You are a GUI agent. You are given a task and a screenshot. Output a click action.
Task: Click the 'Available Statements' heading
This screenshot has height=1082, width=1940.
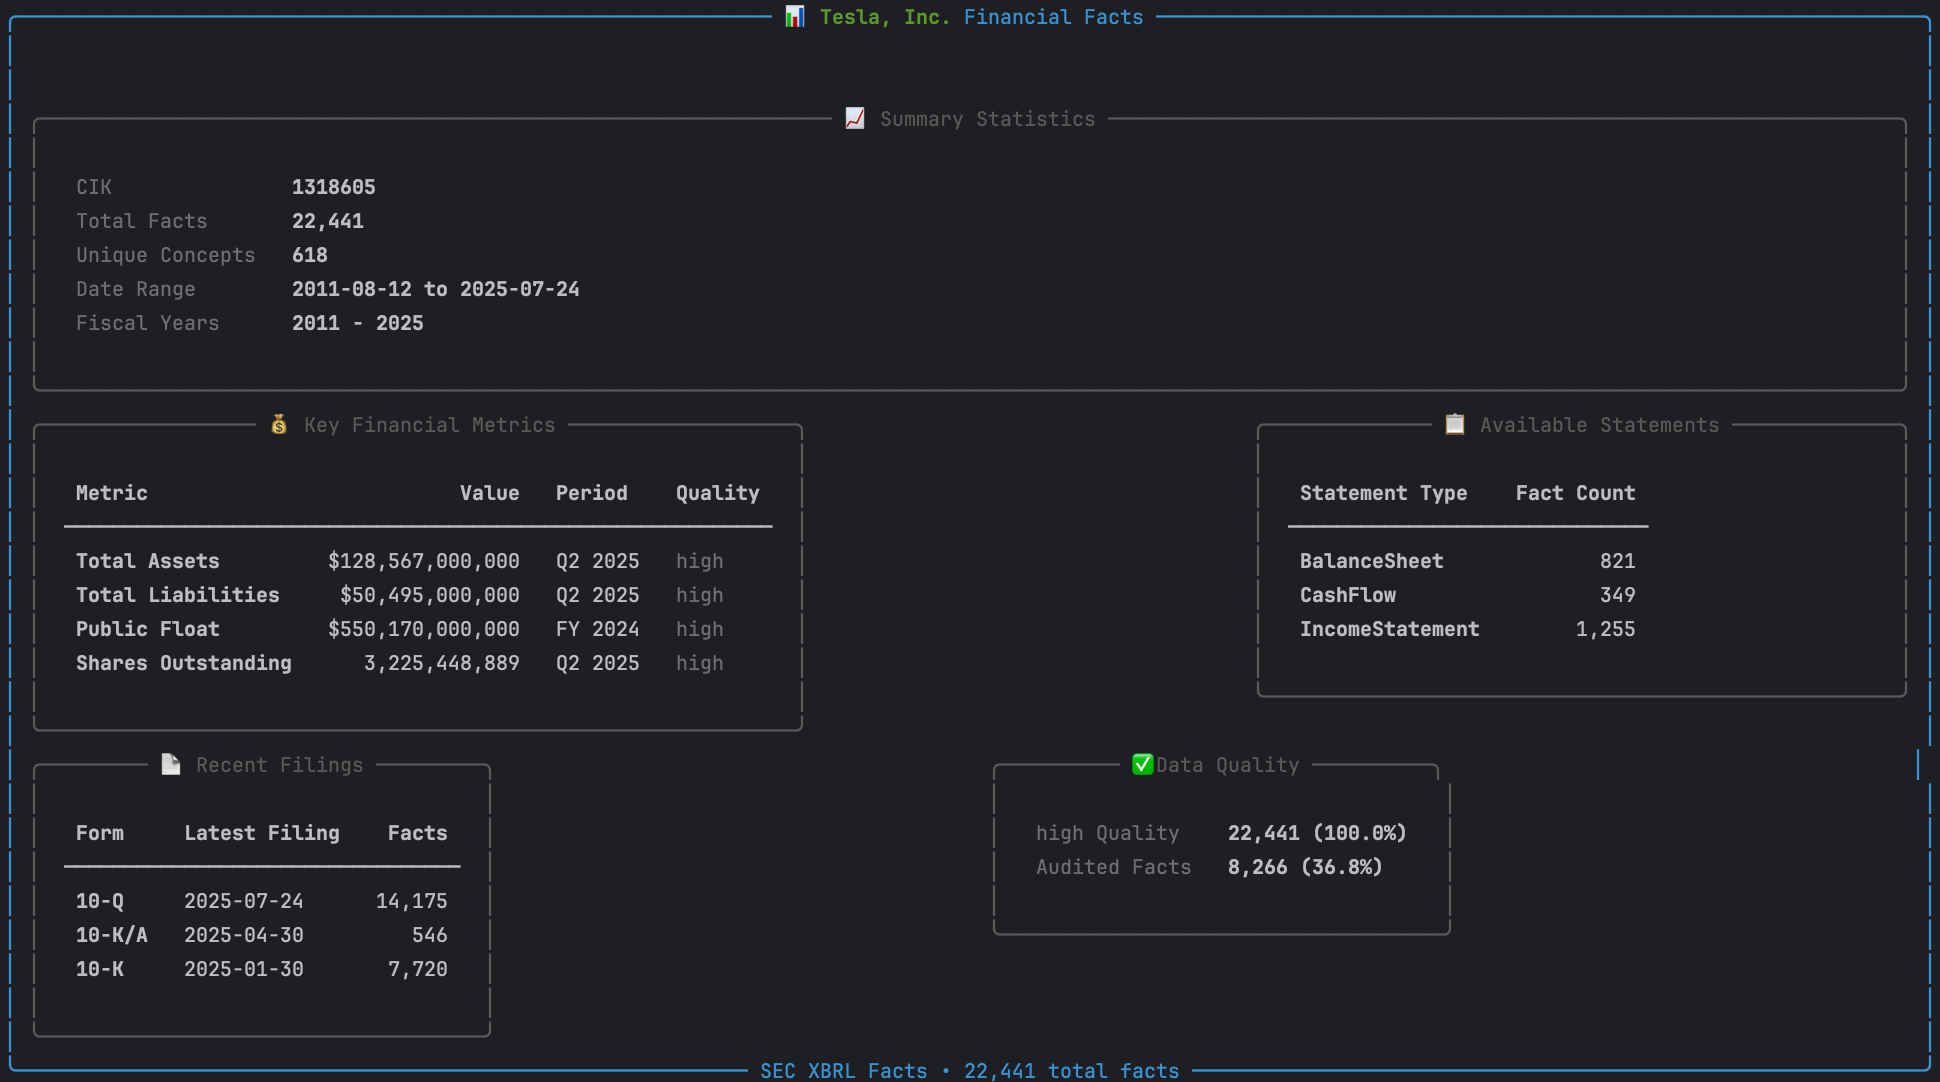1600,425
